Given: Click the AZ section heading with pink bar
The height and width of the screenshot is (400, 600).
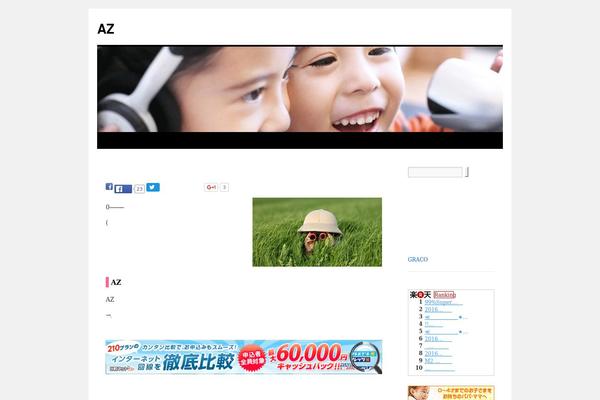Looking at the screenshot, I should [114, 282].
